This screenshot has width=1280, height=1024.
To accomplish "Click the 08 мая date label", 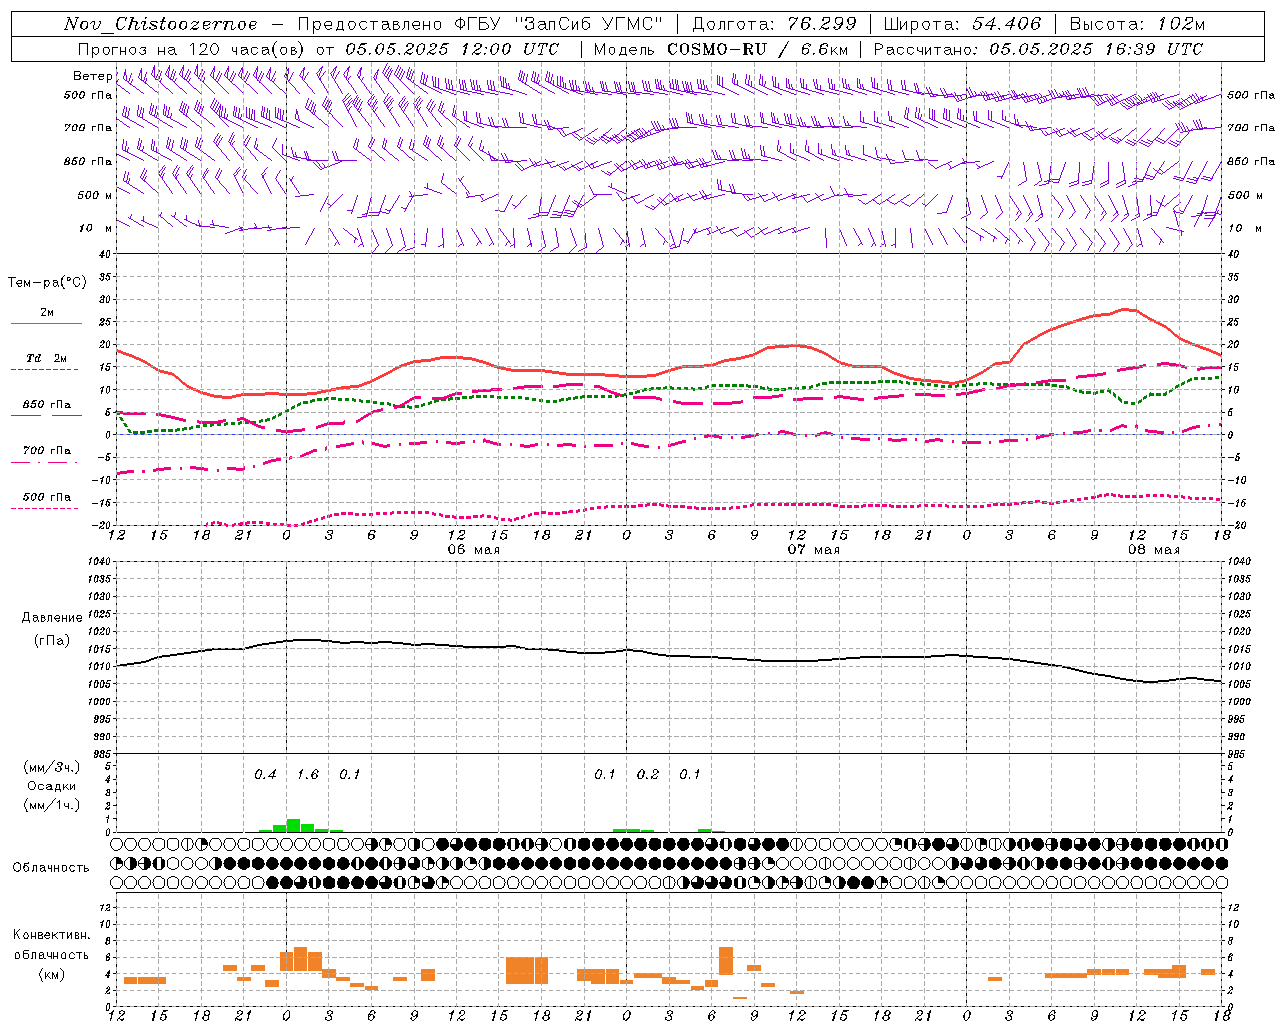I will pos(1153,550).
